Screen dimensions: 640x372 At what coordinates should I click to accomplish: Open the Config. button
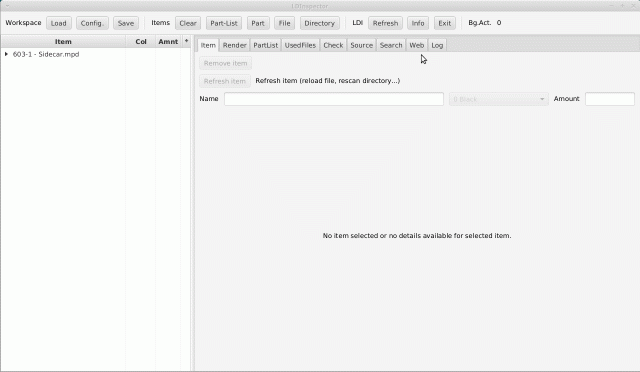pyautogui.click(x=92, y=23)
